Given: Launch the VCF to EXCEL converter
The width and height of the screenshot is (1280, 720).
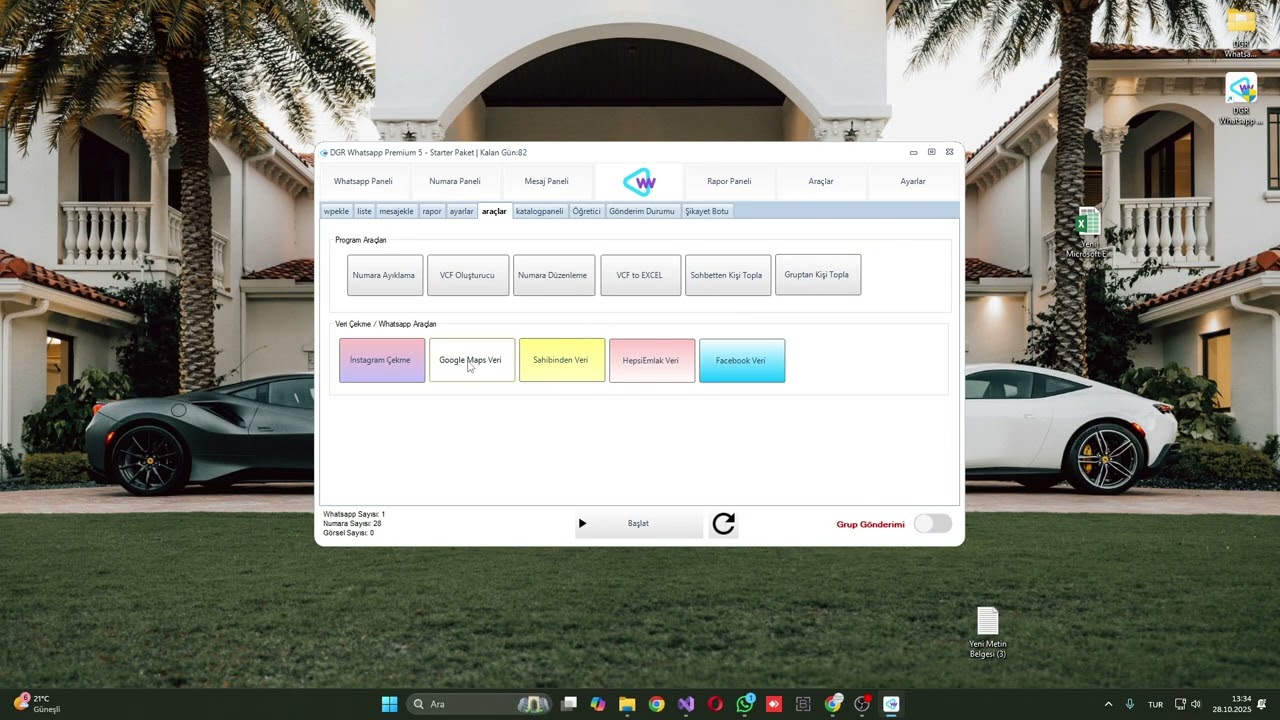Looking at the screenshot, I should pyautogui.click(x=640, y=275).
